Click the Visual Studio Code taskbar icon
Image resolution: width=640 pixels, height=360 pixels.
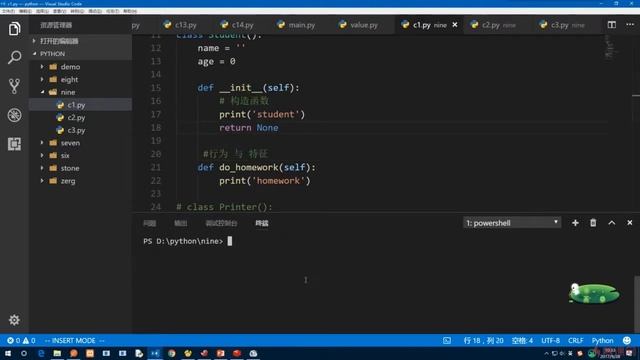155,353
